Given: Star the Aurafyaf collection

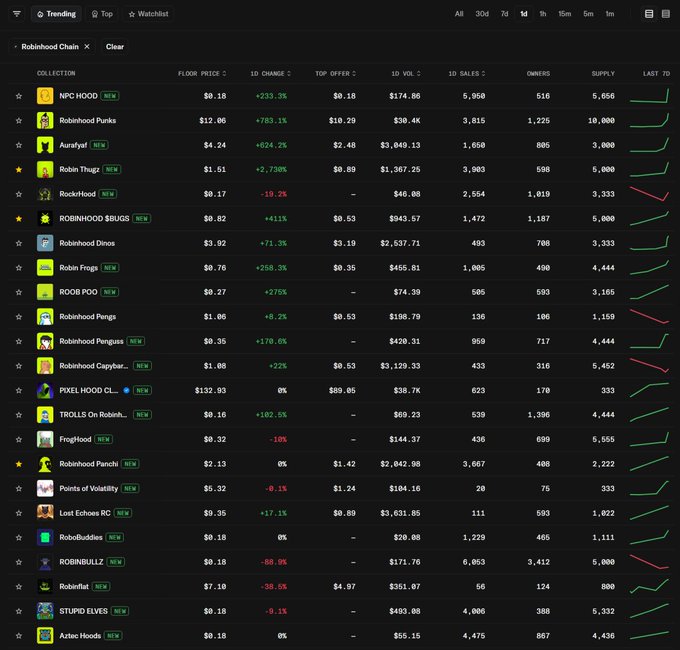Looking at the screenshot, I should (x=19, y=145).
